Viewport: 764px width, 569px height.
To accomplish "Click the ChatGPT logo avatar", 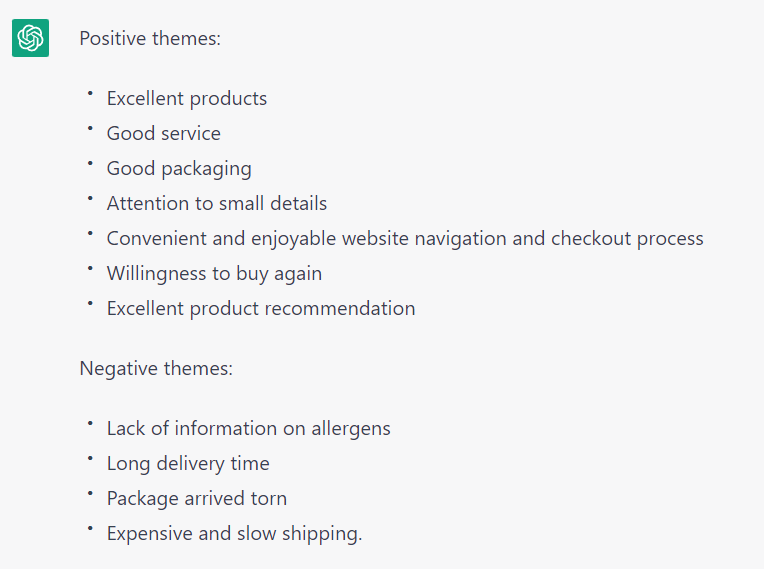I will pyautogui.click(x=30, y=38).
